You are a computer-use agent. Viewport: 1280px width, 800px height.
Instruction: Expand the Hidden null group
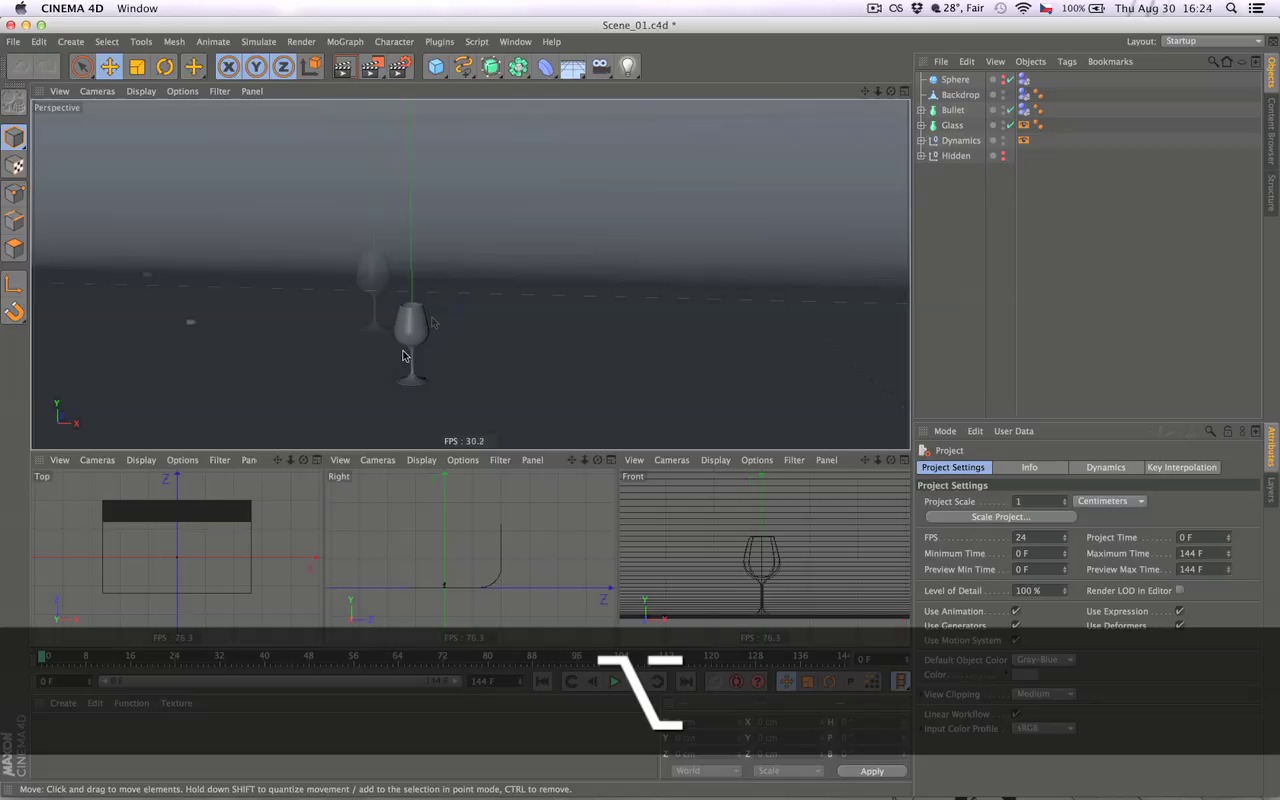[921, 156]
